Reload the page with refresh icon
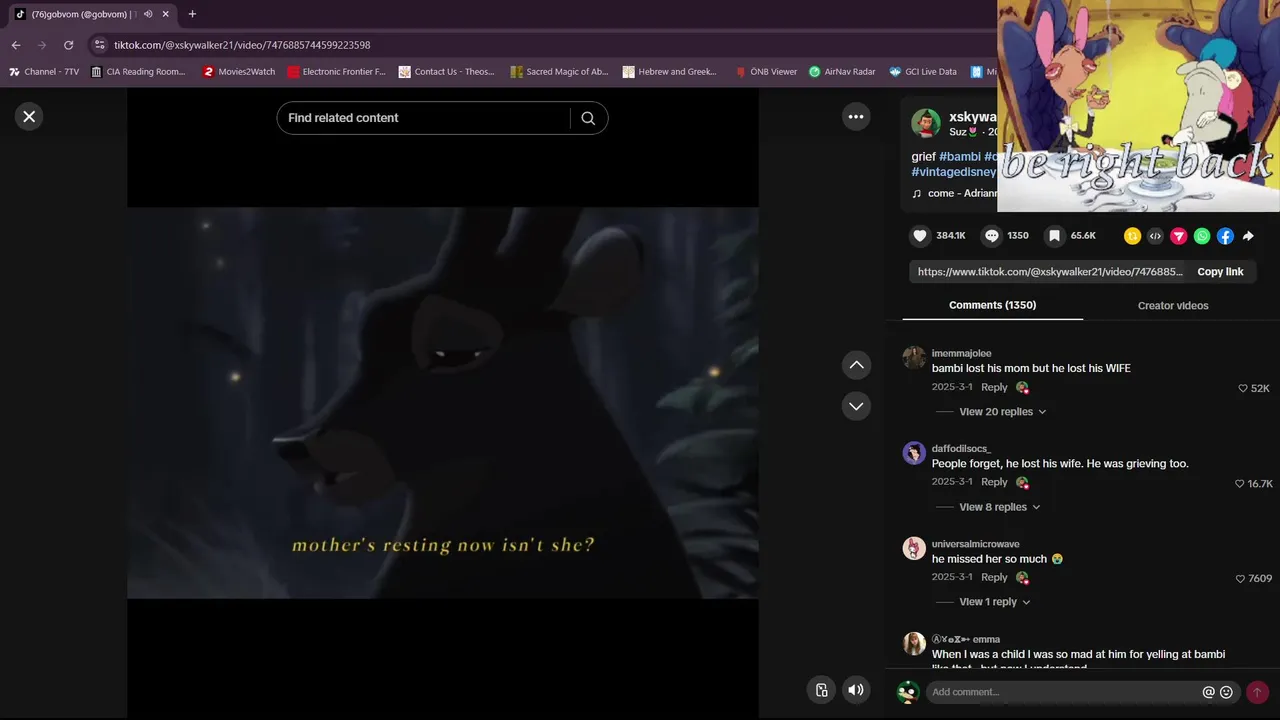 click(68, 45)
